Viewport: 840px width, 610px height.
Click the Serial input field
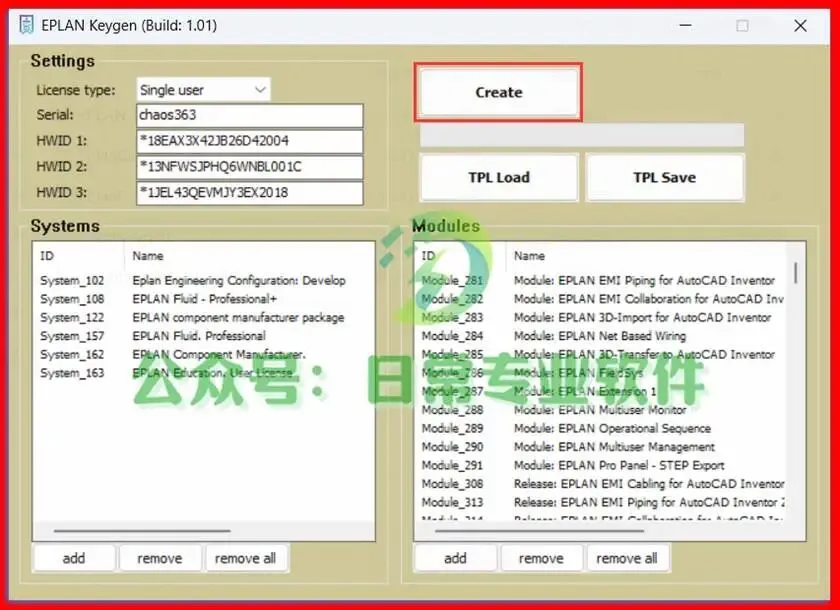click(x=250, y=115)
